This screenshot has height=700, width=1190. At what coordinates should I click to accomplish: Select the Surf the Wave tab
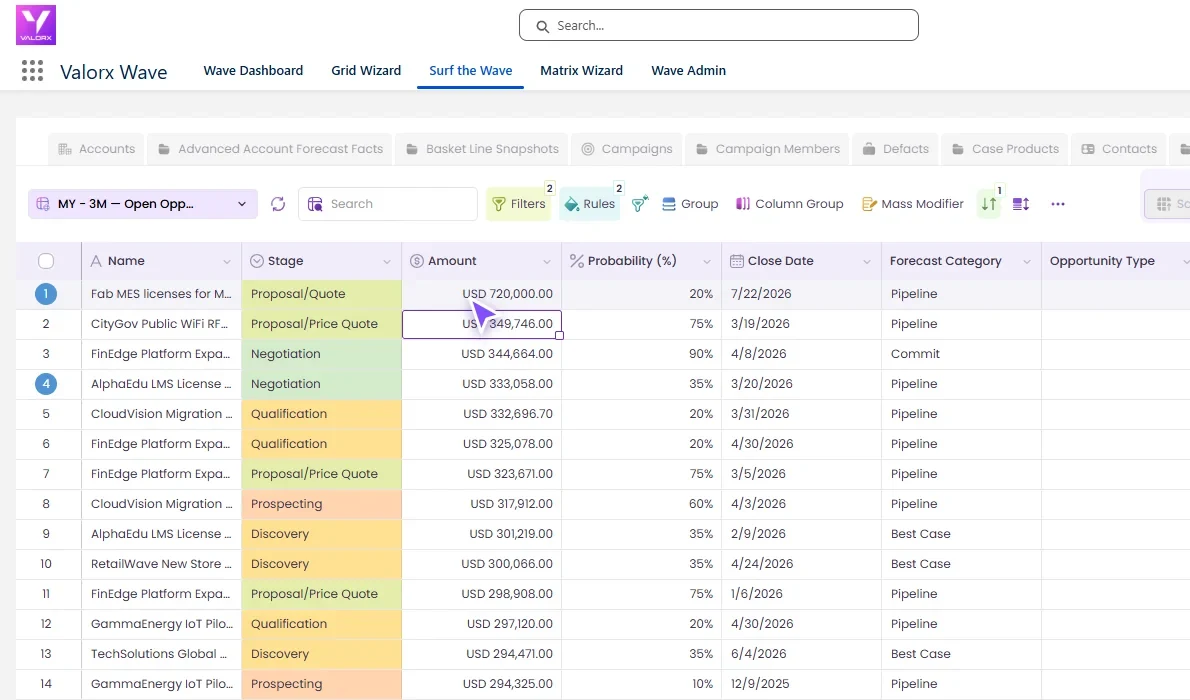coord(471,71)
